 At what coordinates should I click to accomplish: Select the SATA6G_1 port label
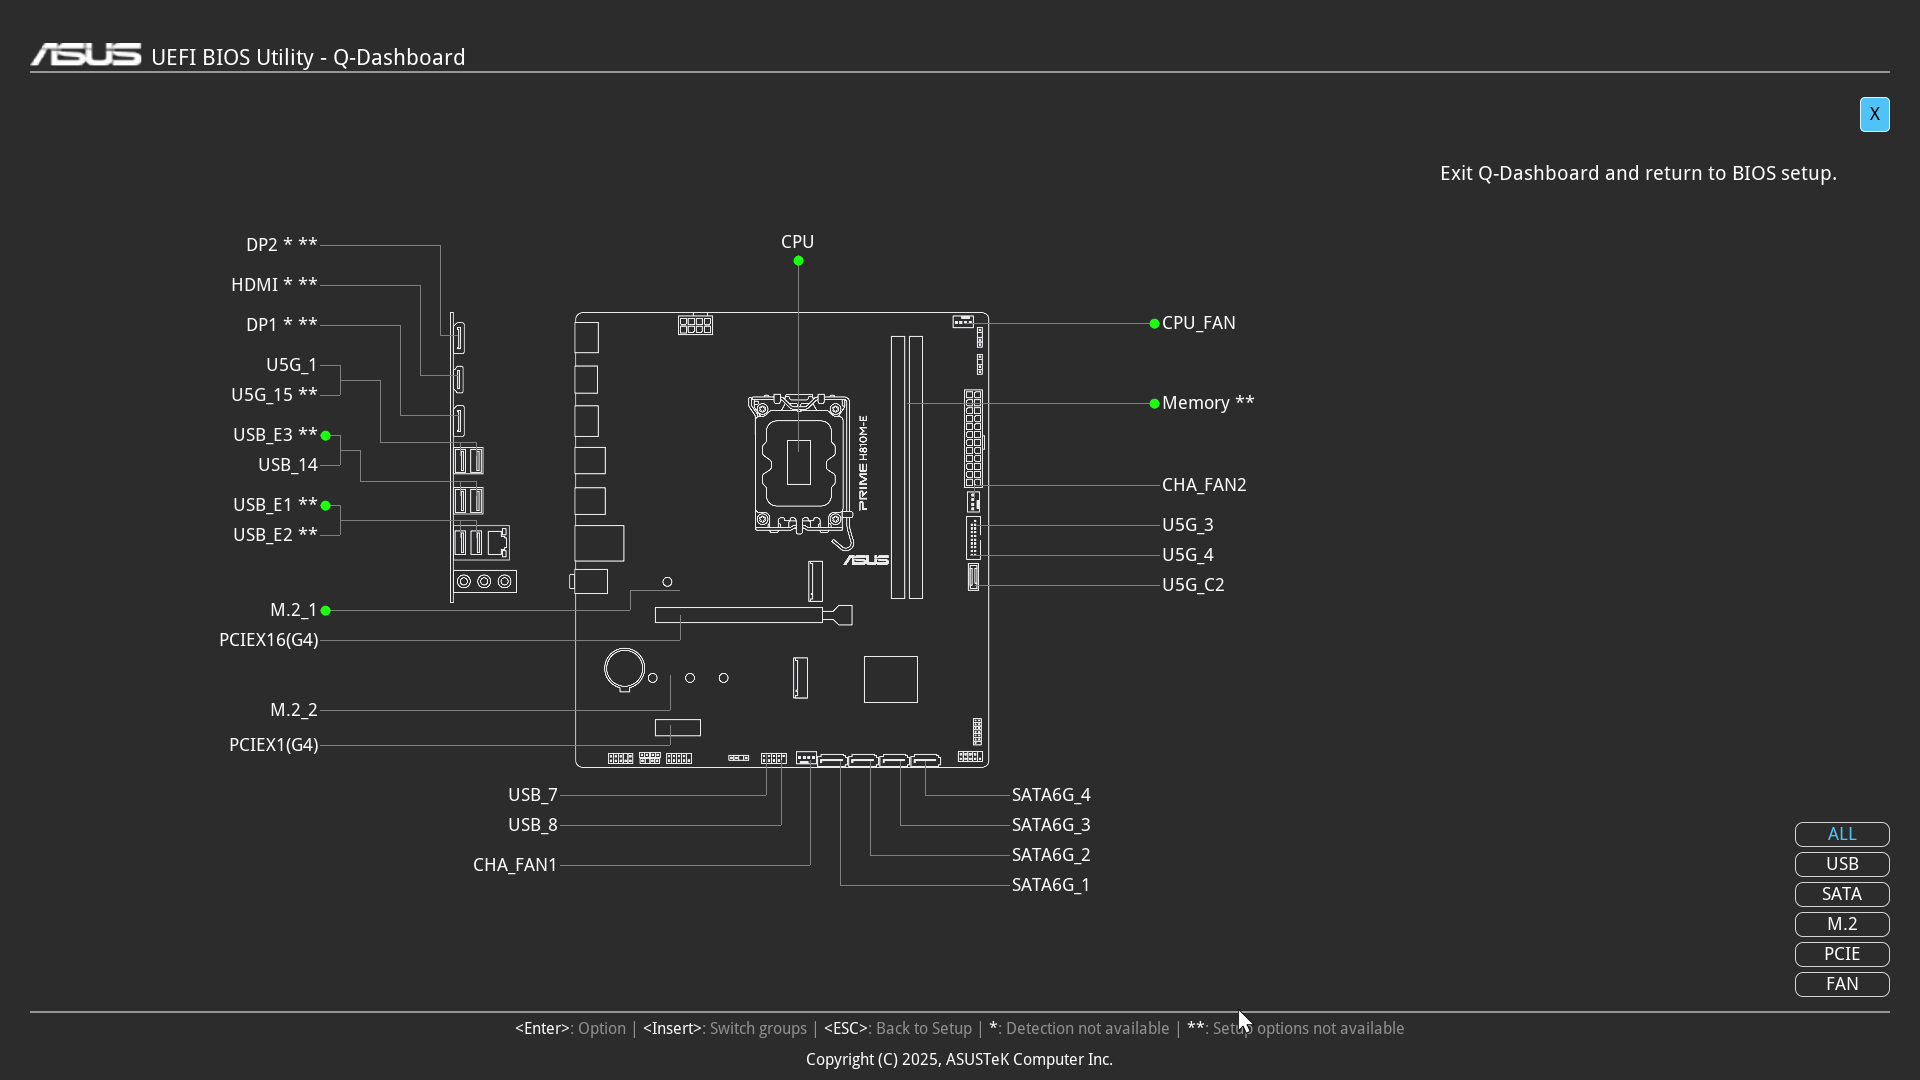pyautogui.click(x=1051, y=885)
